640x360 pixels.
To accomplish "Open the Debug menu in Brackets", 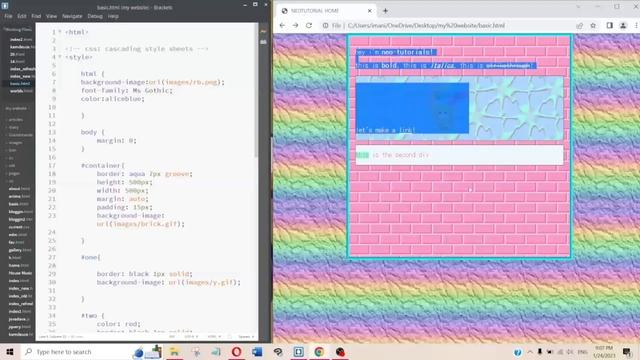I will (95, 16).
